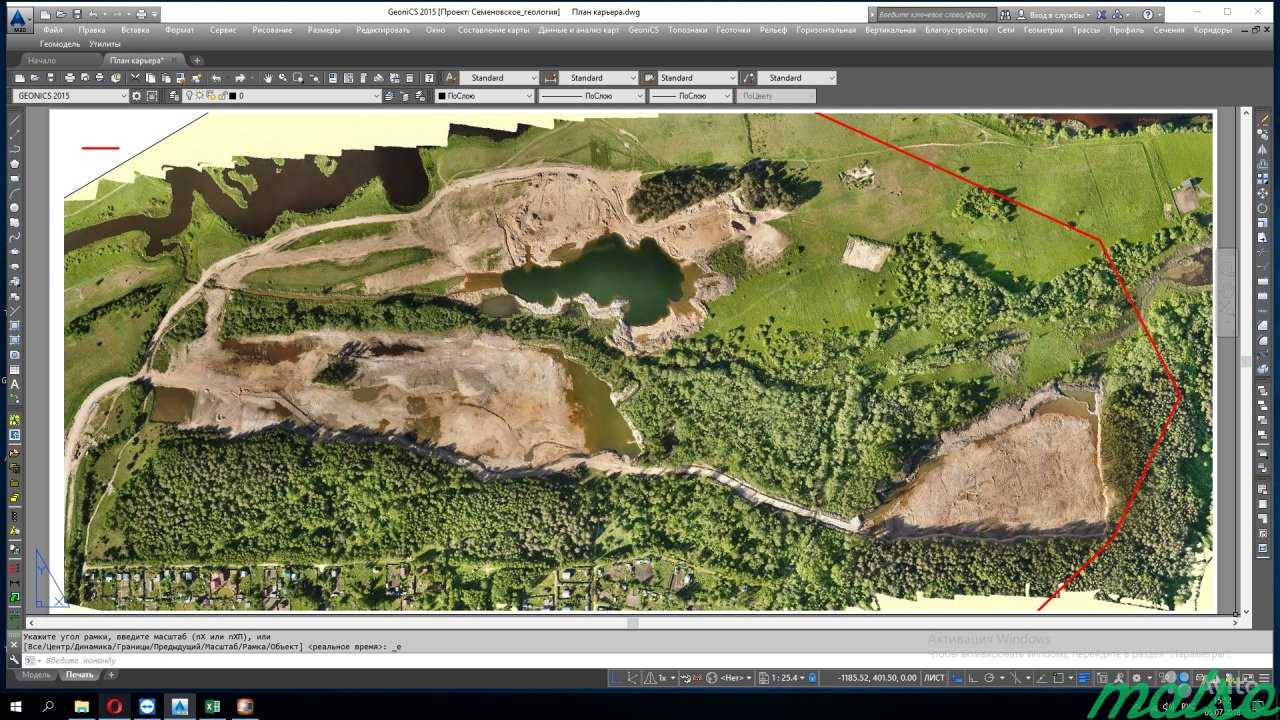Open the AutoCAD application menu button
This screenshot has width=1280, height=720.
tap(20, 19)
